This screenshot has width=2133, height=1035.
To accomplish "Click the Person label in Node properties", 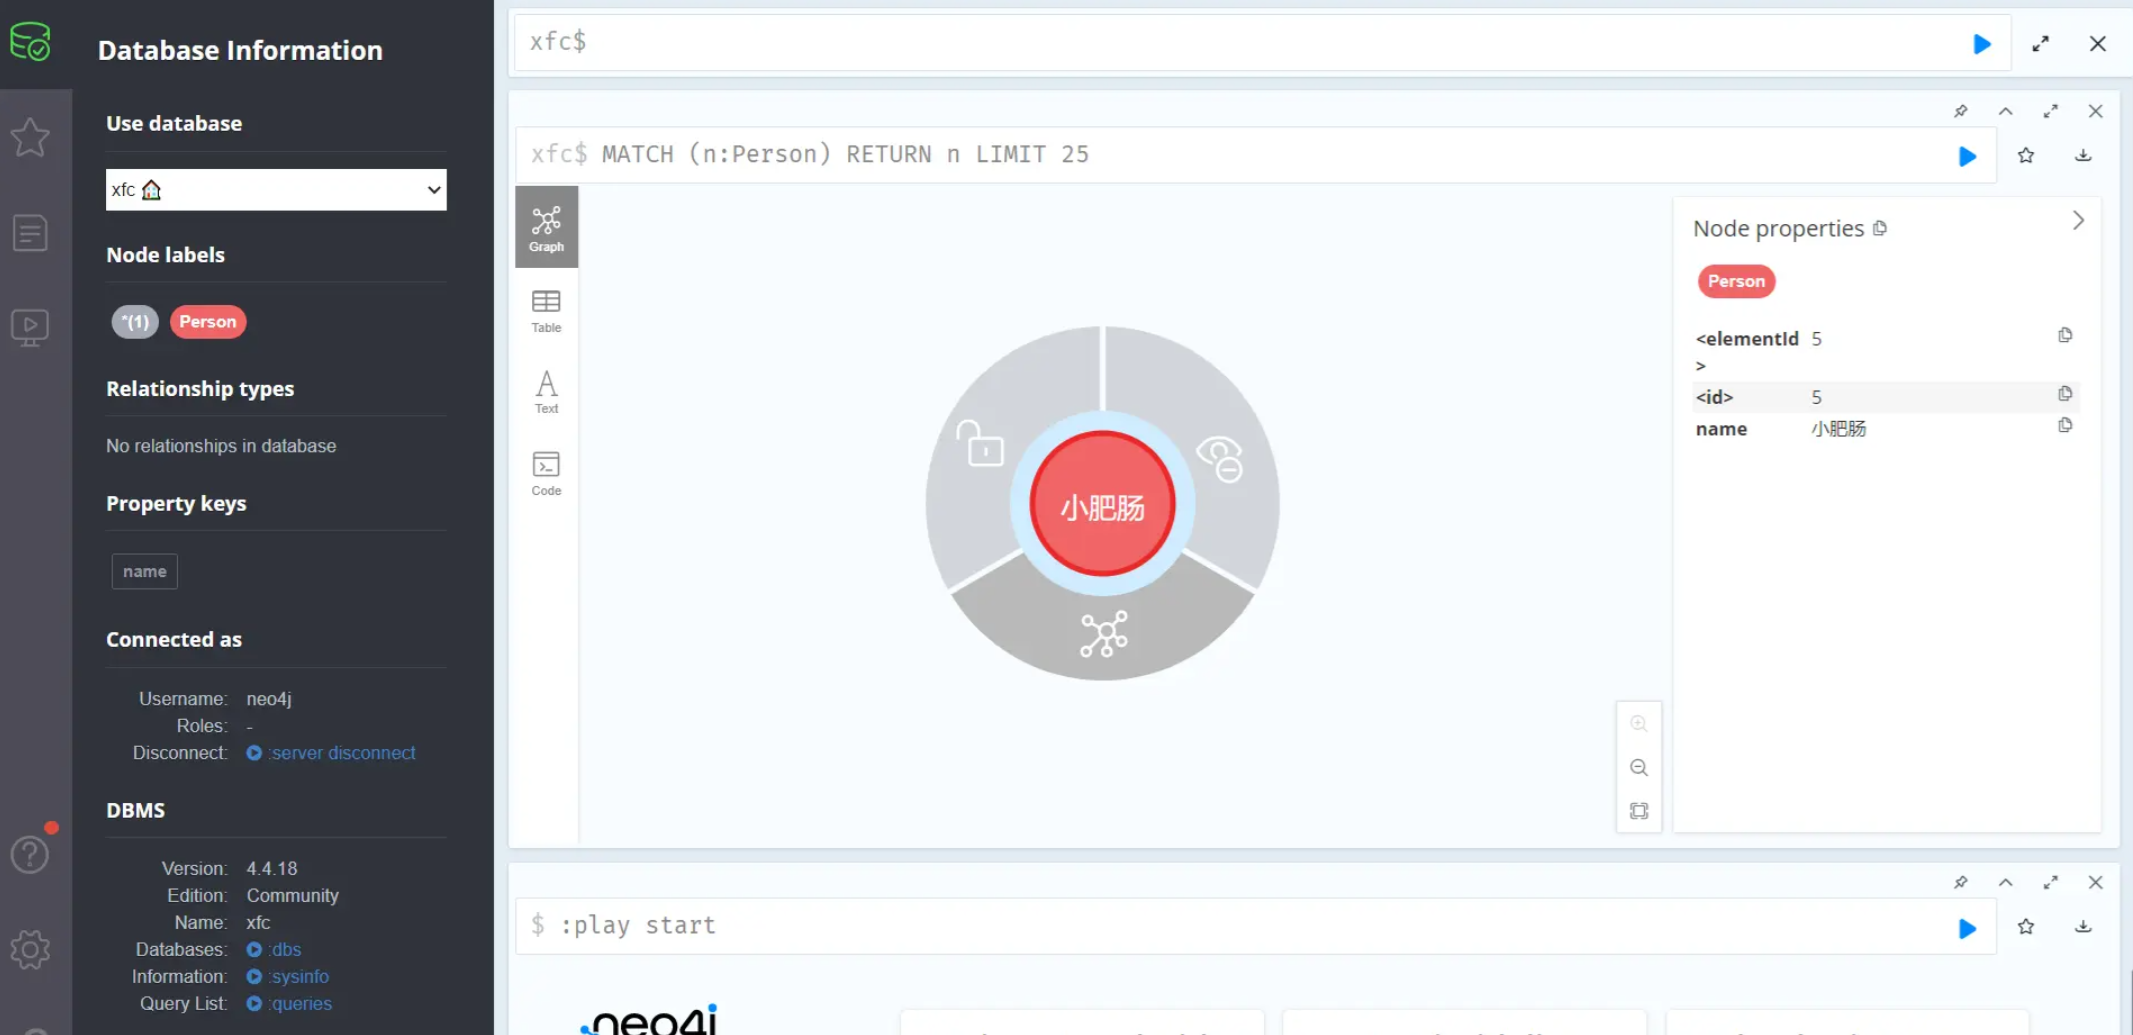I will 1736,281.
